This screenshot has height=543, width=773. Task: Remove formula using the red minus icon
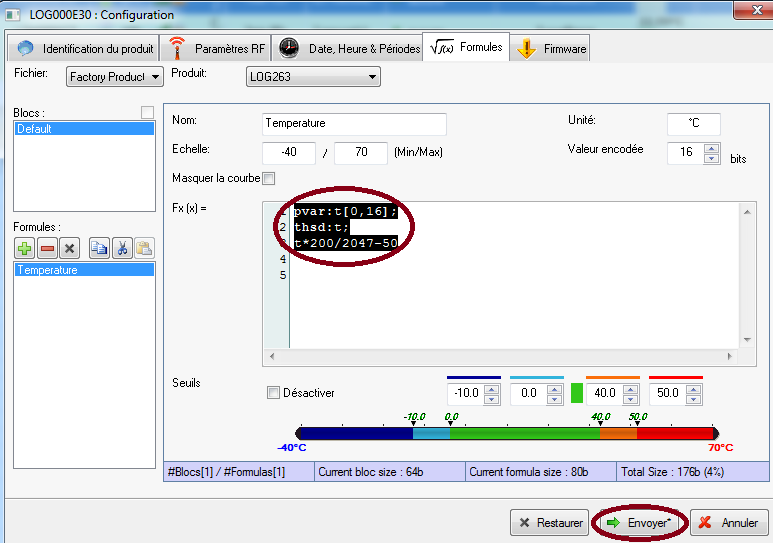click(x=47, y=248)
